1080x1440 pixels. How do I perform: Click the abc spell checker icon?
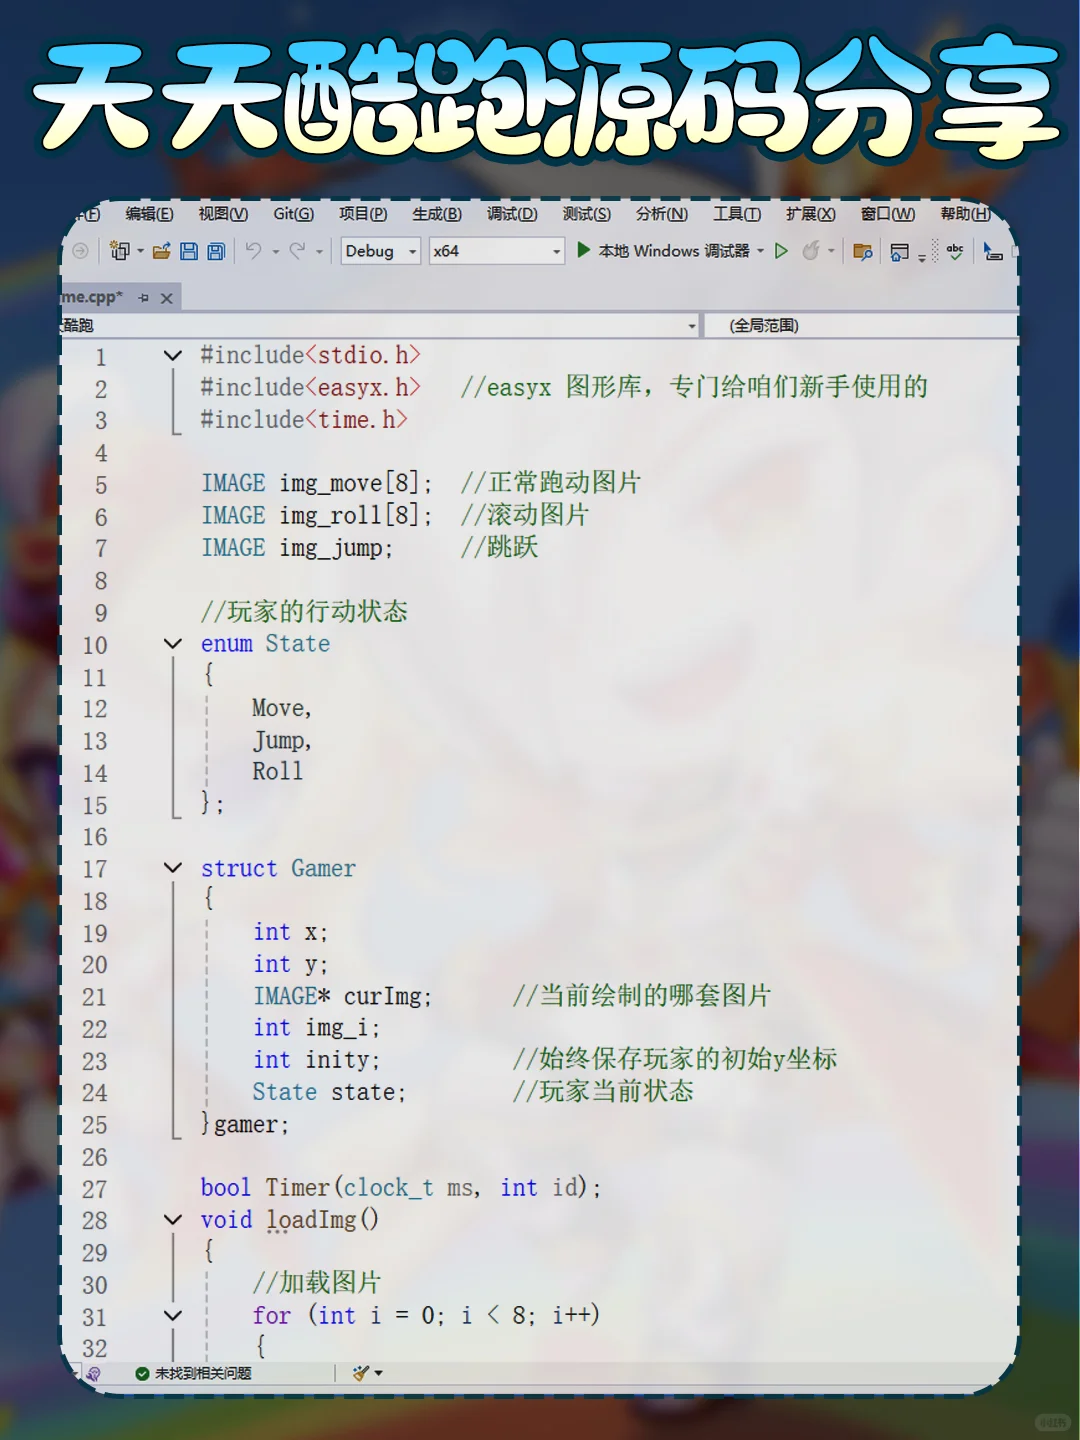click(x=955, y=251)
